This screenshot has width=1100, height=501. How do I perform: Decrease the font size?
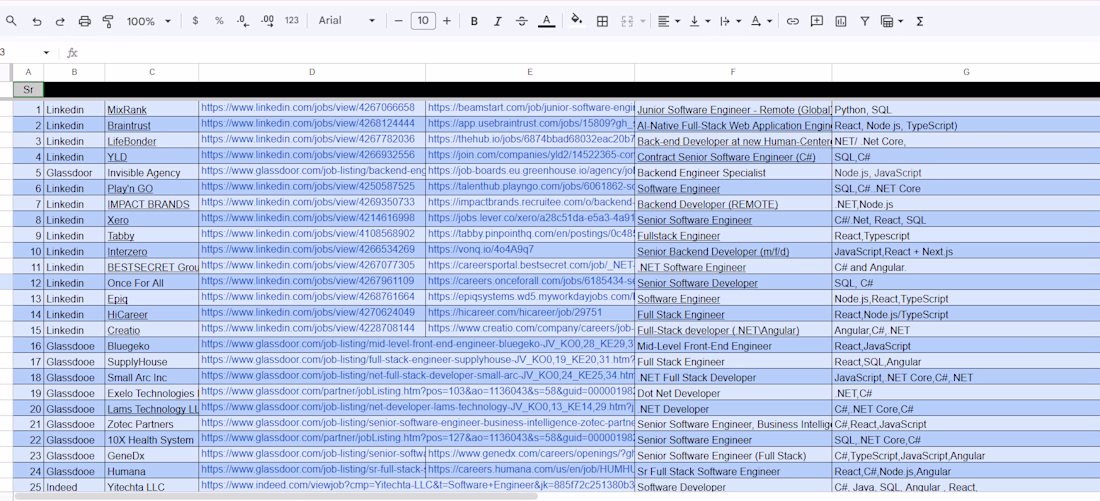(x=398, y=21)
